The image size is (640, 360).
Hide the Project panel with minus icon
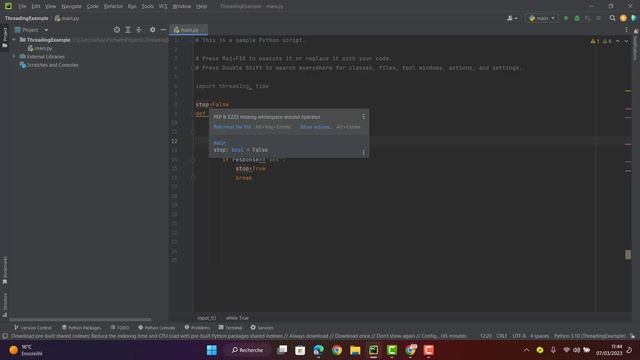click(x=163, y=30)
